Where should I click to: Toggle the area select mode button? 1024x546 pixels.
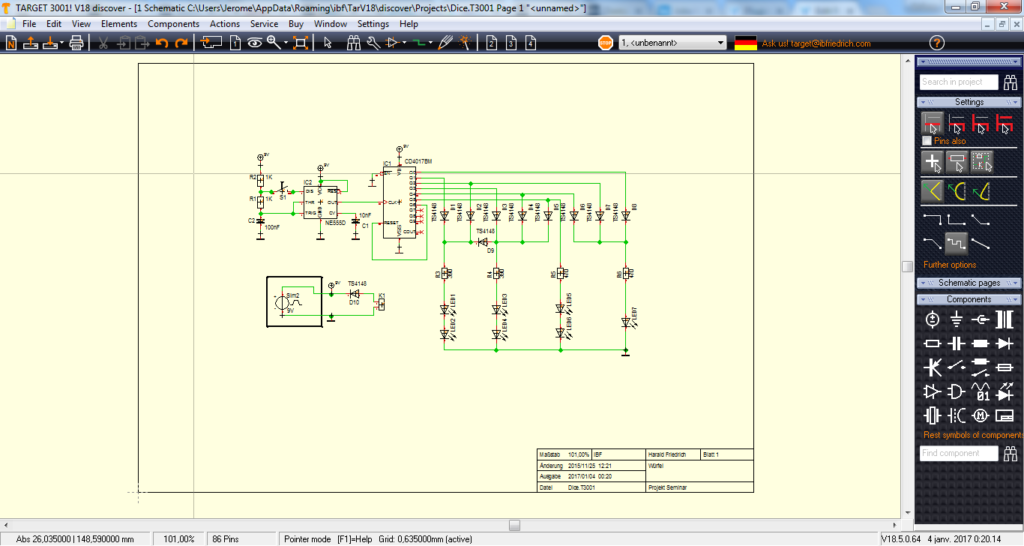click(x=982, y=162)
